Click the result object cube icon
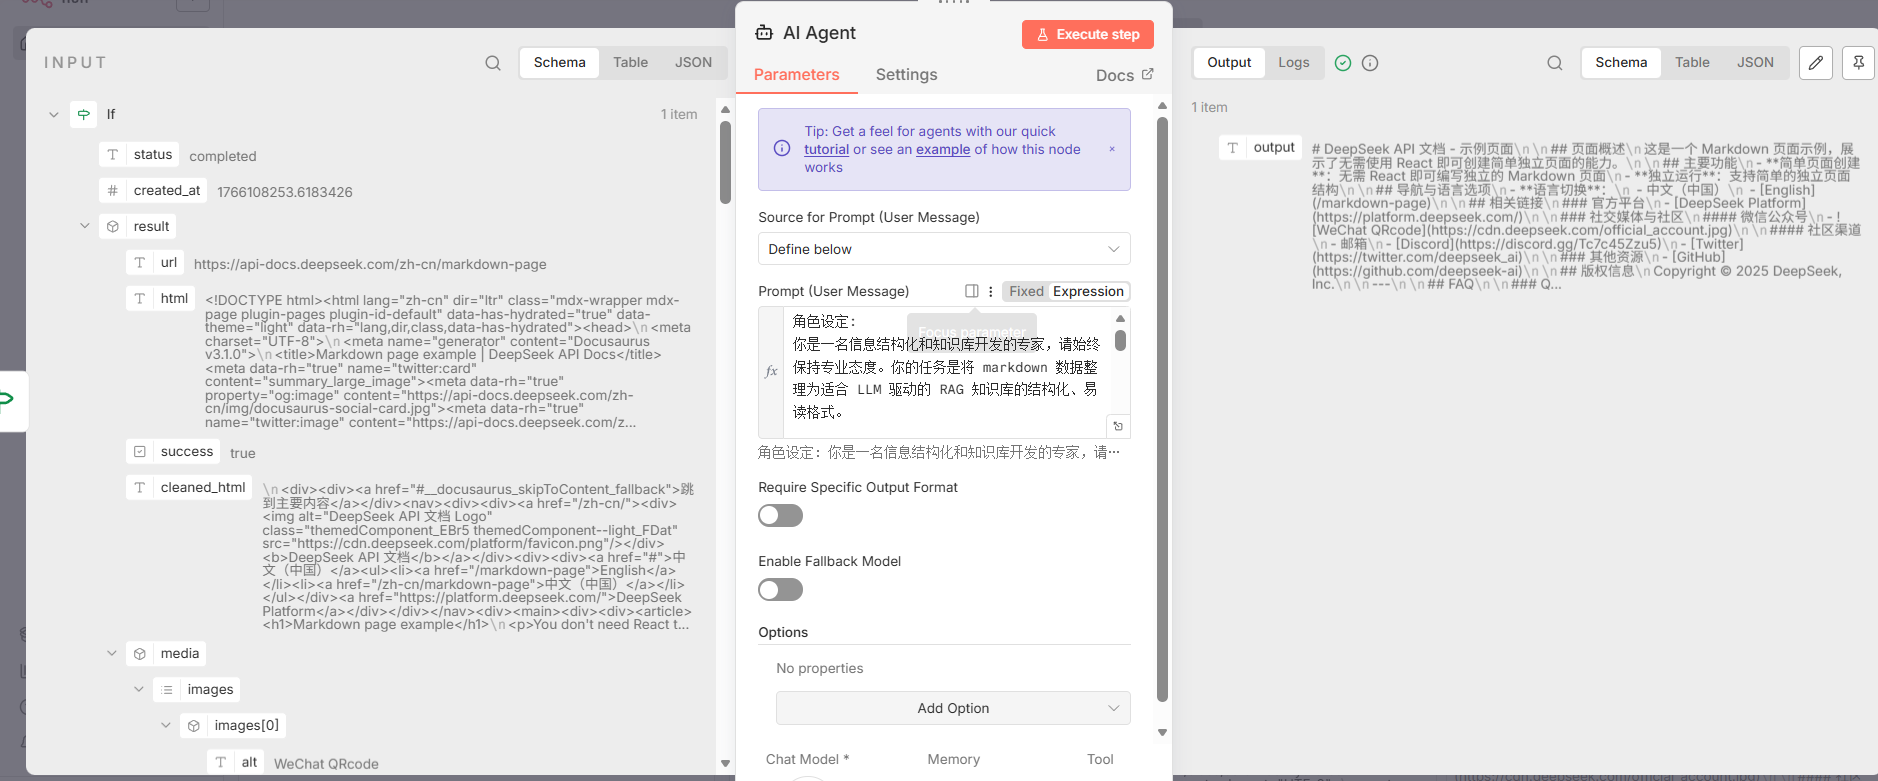This screenshot has width=1878, height=781. point(113,227)
